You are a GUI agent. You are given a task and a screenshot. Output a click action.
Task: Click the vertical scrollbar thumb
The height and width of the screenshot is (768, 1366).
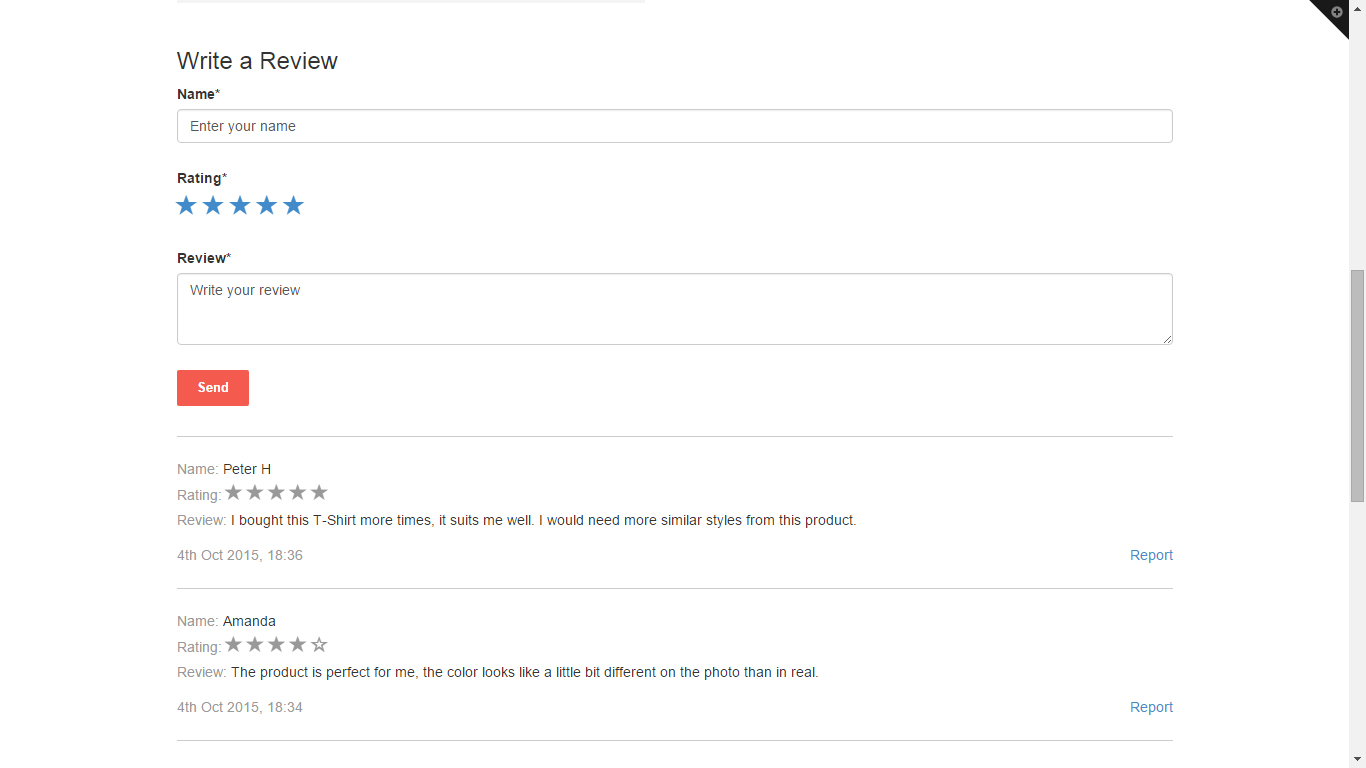pos(1357,385)
